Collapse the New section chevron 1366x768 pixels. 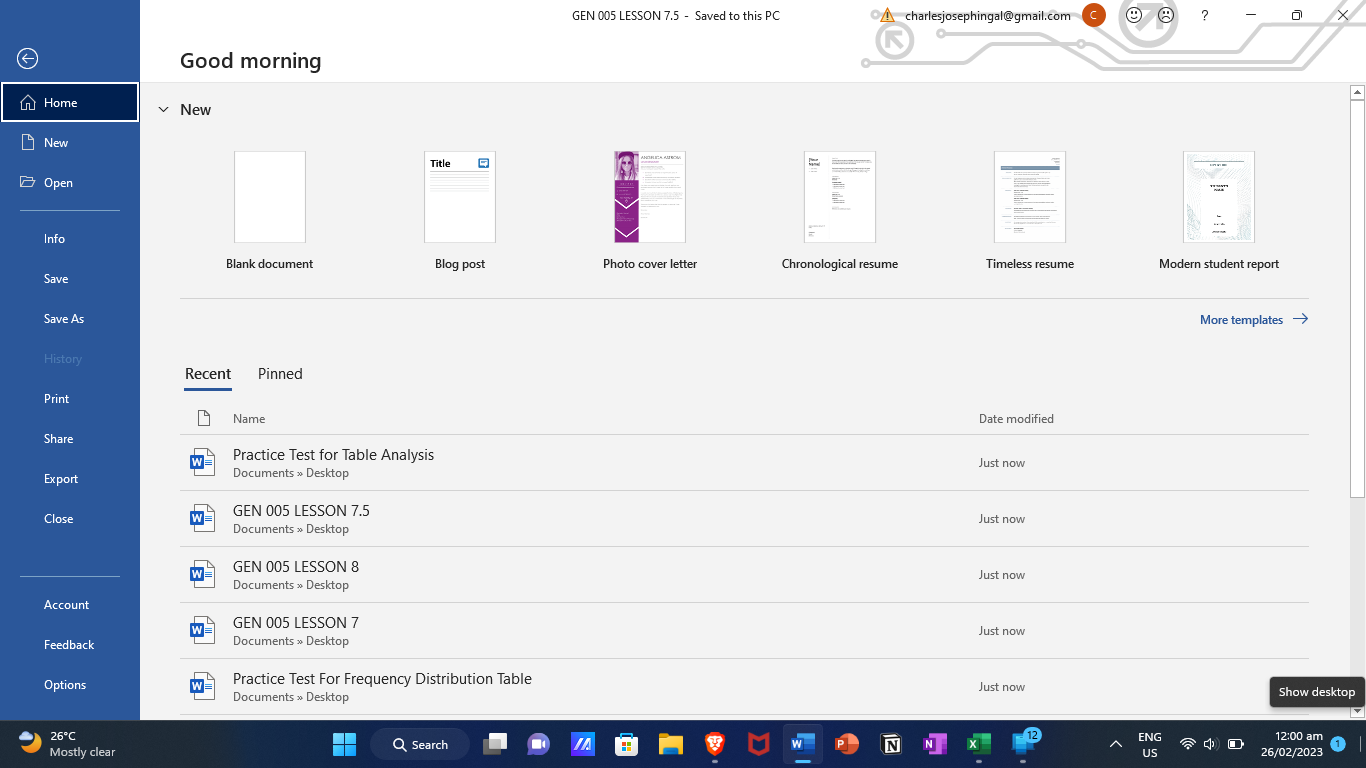164,110
